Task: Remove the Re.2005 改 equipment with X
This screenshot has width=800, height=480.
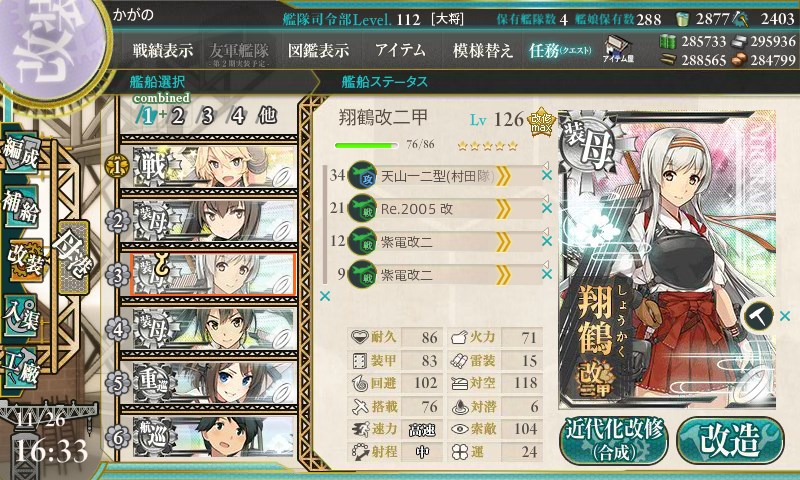Action: (x=546, y=208)
